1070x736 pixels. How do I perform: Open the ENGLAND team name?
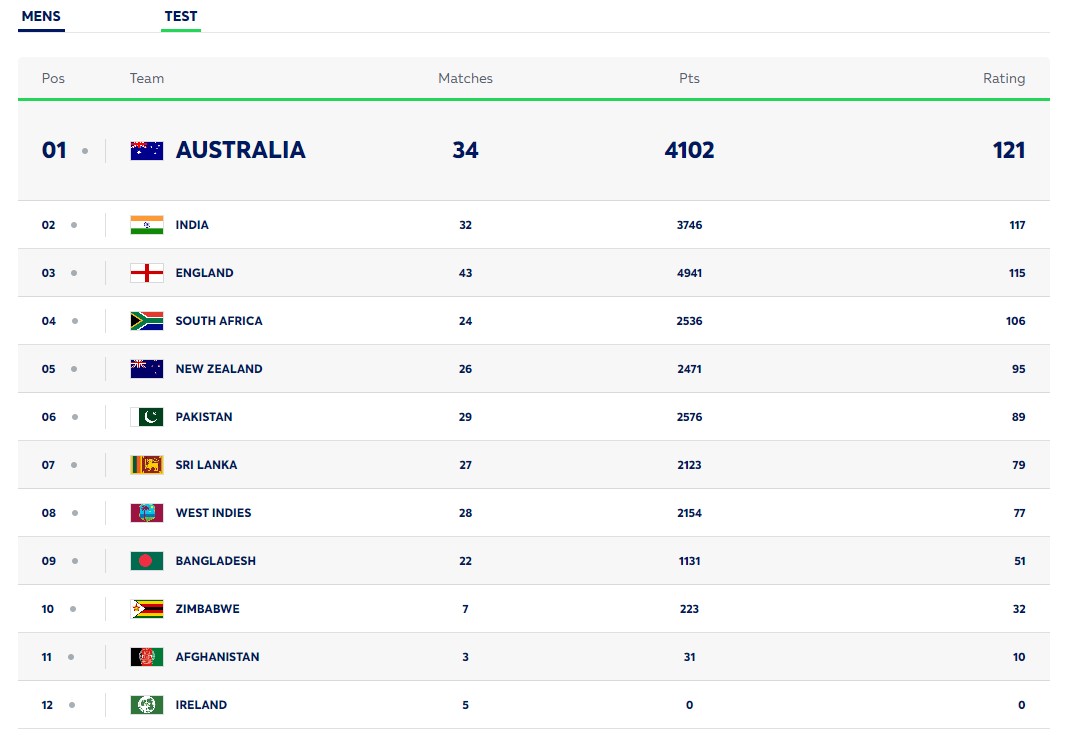(x=204, y=273)
